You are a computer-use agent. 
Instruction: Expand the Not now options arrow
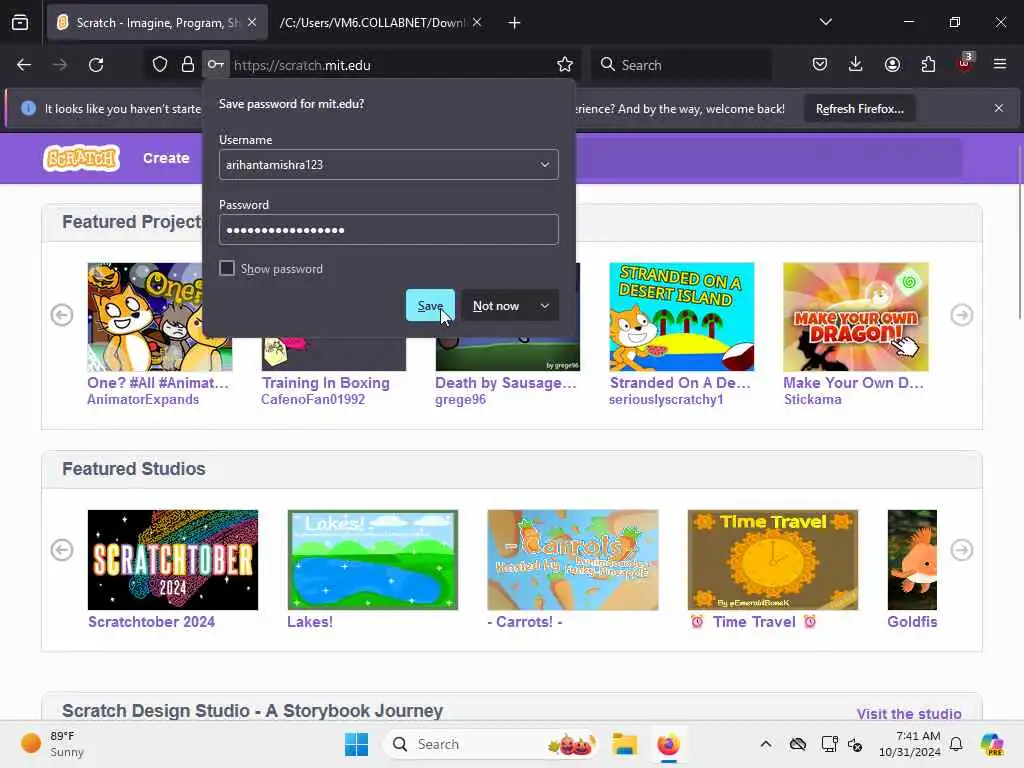tap(545, 306)
